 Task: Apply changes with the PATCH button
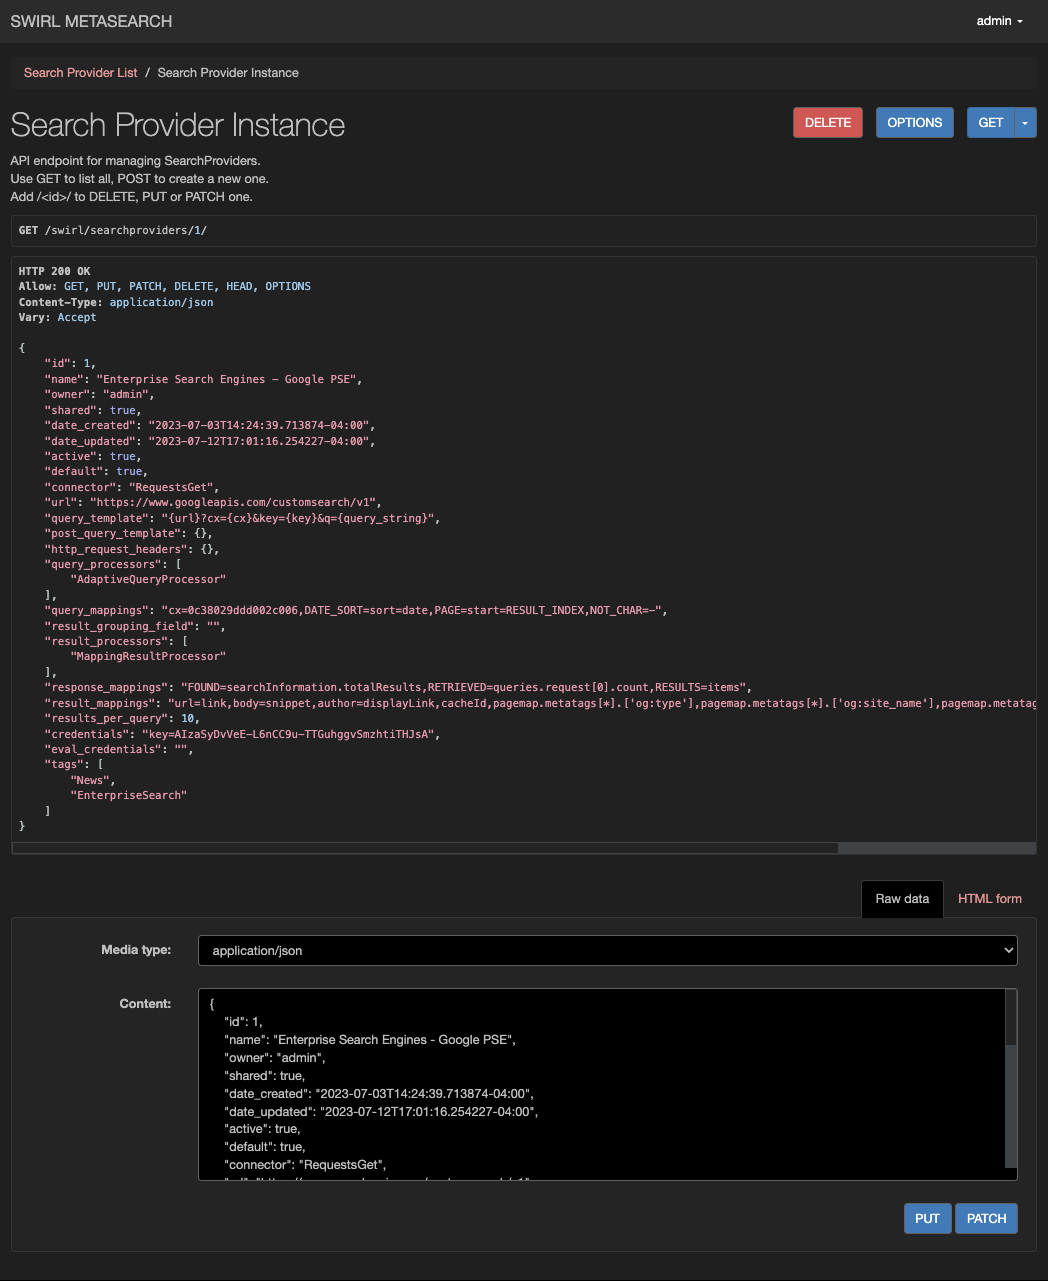pos(986,1218)
